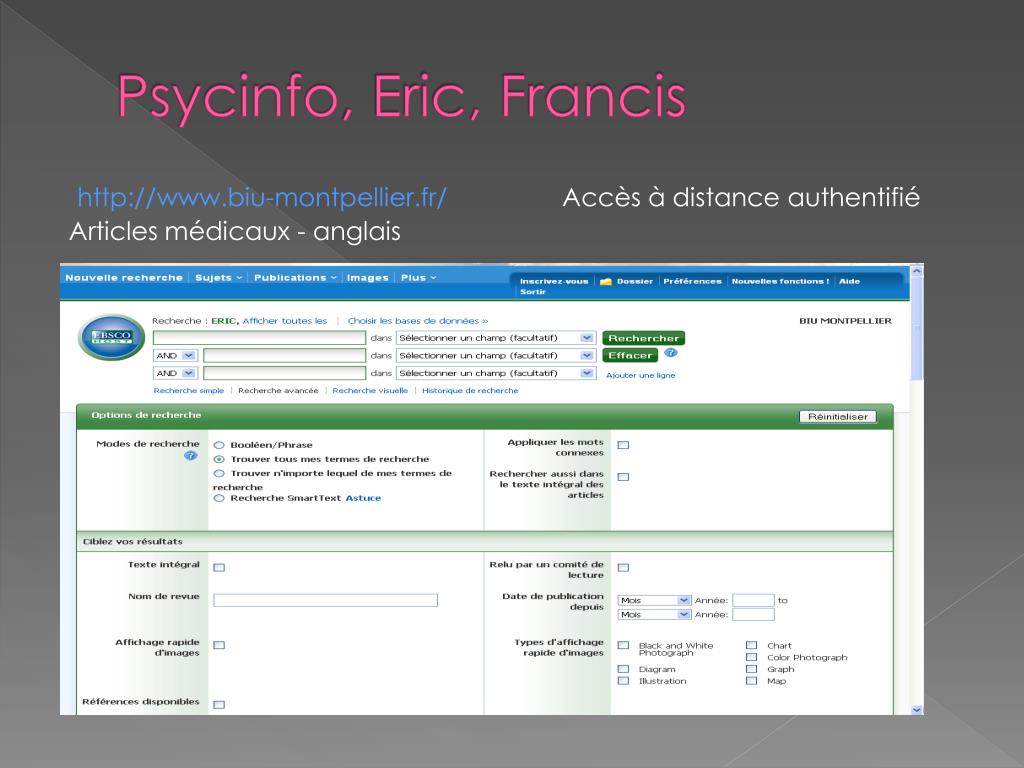Enable Relu par un comité de lecture
This screenshot has width=1024, height=768.
624,568
